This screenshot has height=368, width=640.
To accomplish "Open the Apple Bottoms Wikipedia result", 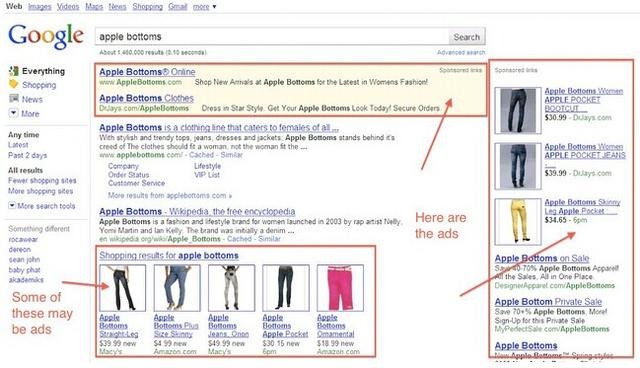I will (x=197, y=211).
